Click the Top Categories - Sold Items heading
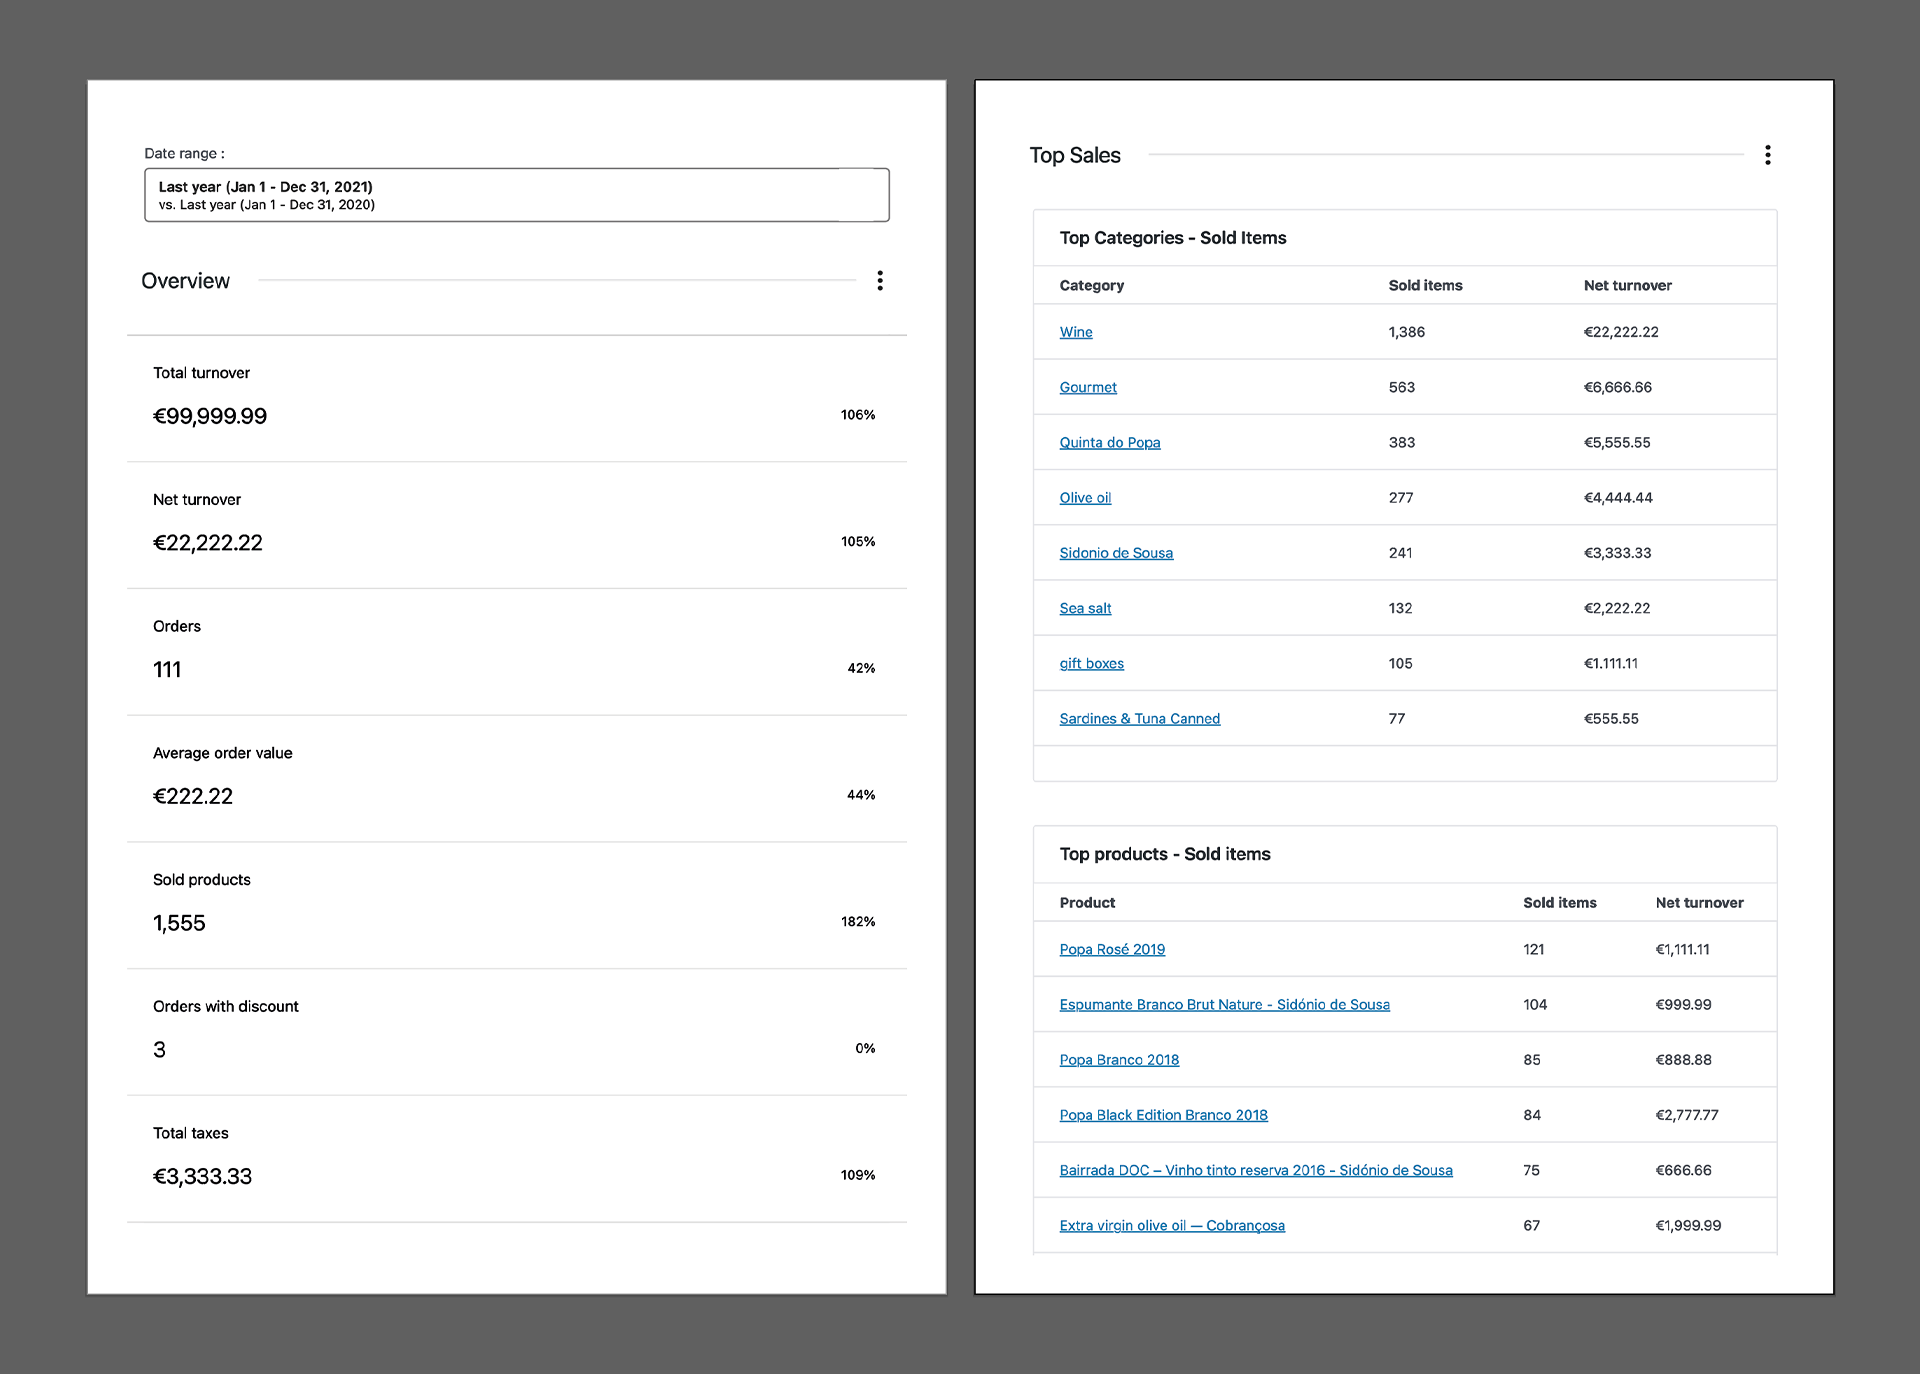This screenshot has width=1920, height=1374. (x=1173, y=238)
